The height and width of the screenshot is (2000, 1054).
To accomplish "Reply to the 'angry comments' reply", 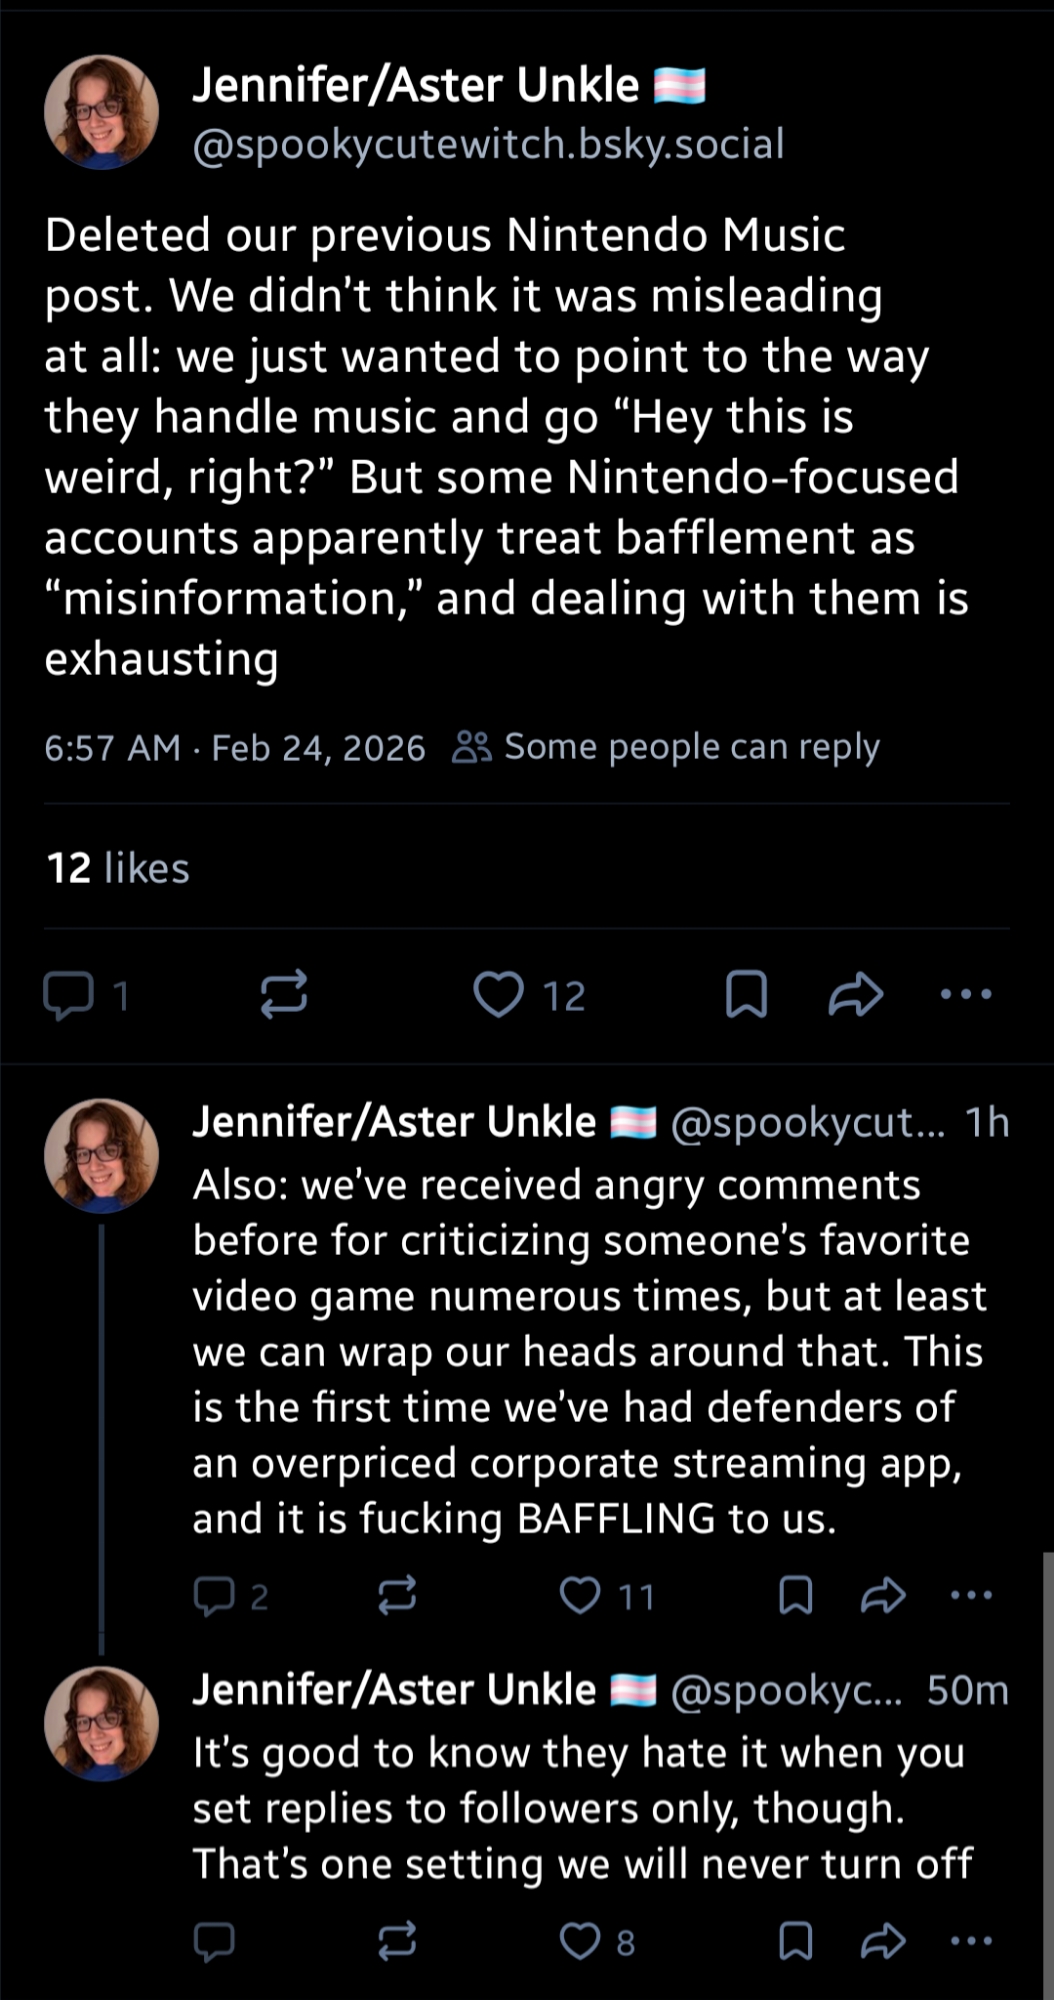I will [x=213, y=1596].
